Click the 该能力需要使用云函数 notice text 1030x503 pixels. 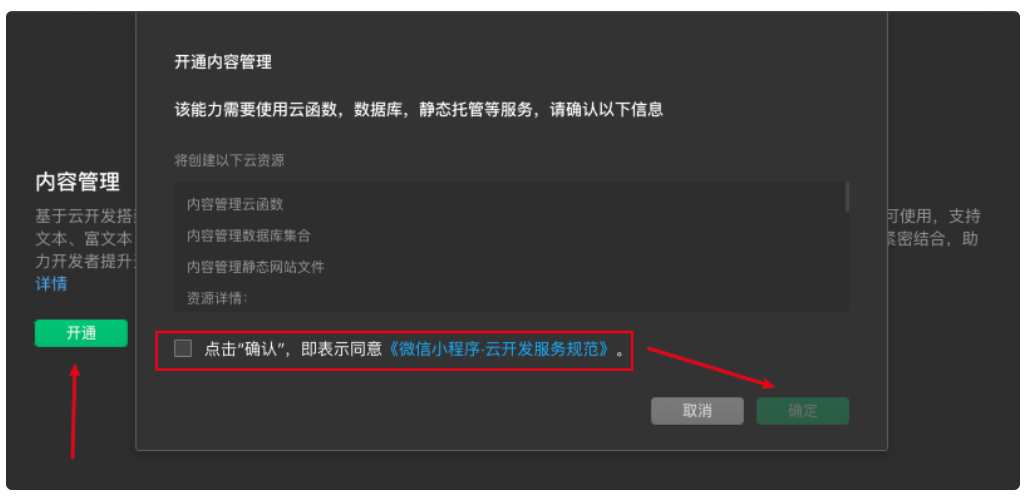[418, 110]
